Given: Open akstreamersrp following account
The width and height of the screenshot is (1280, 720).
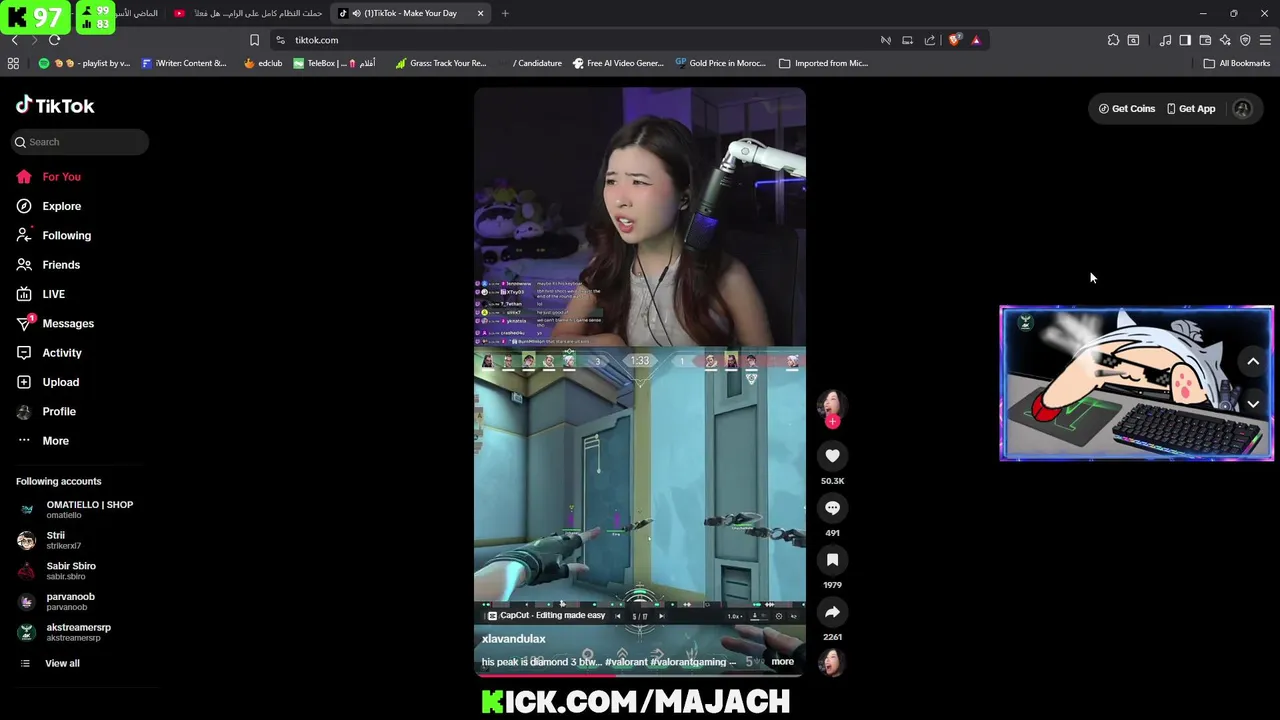Looking at the screenshot, I should [64, 632].
